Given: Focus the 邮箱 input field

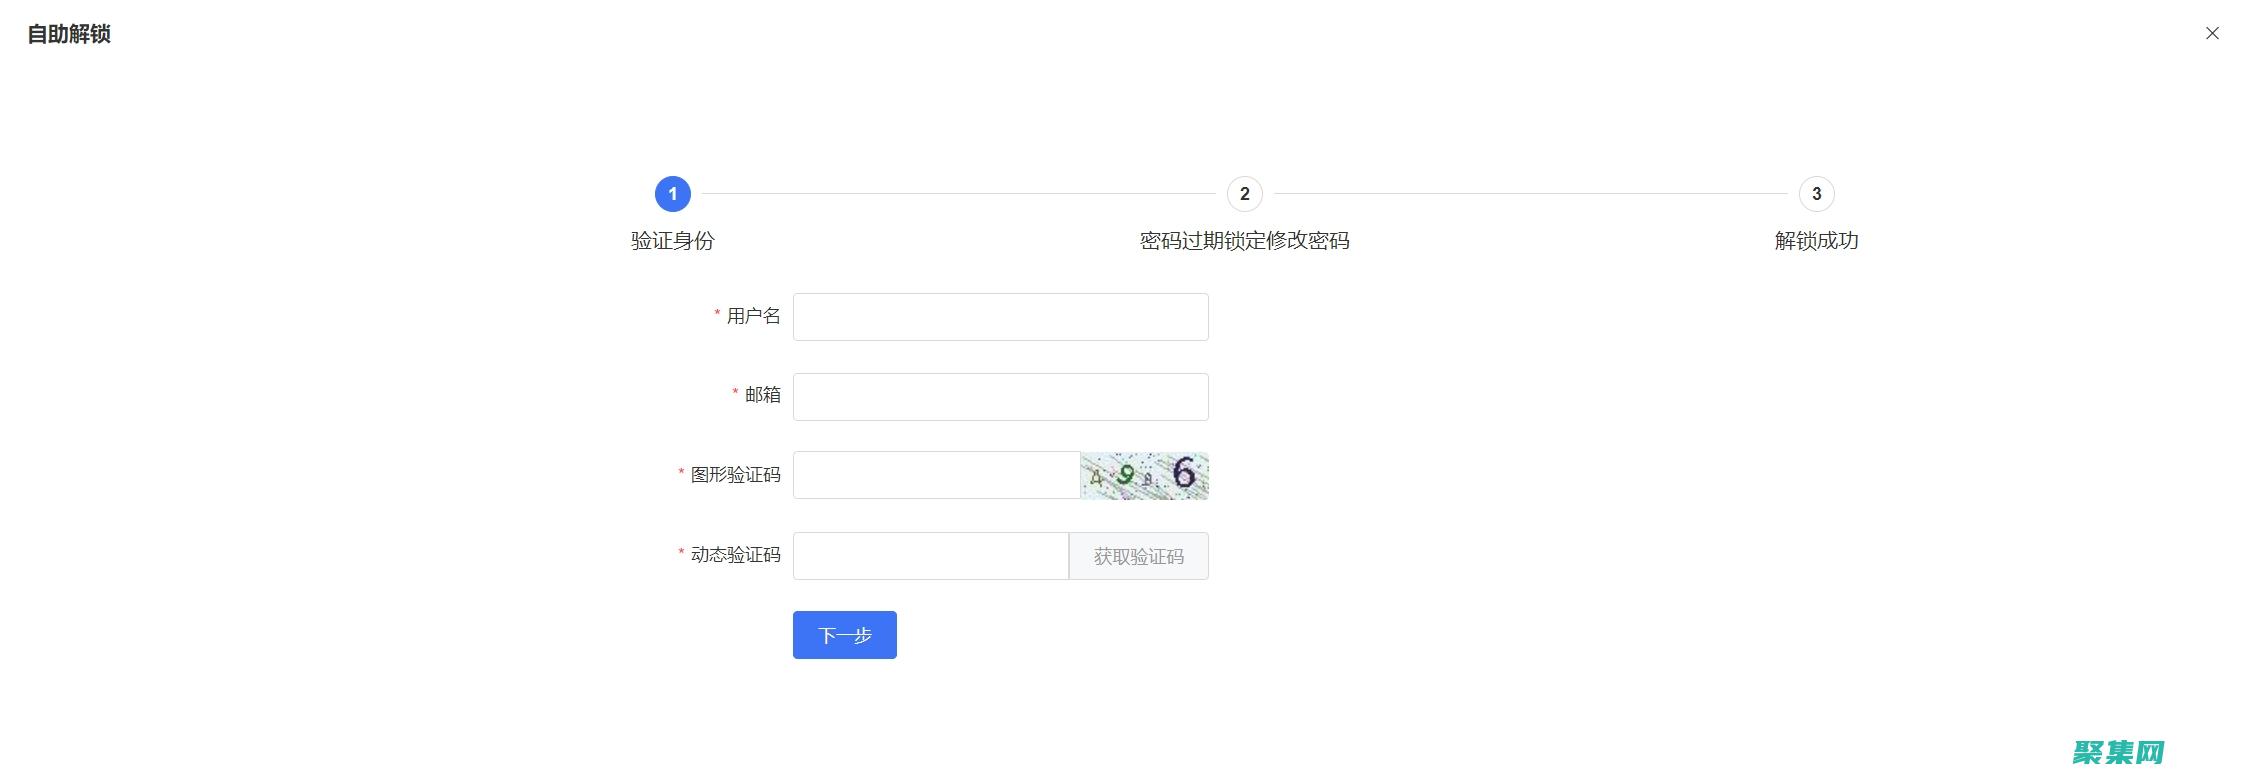Looking at the screenshot, I should (x=1000, y=397).
